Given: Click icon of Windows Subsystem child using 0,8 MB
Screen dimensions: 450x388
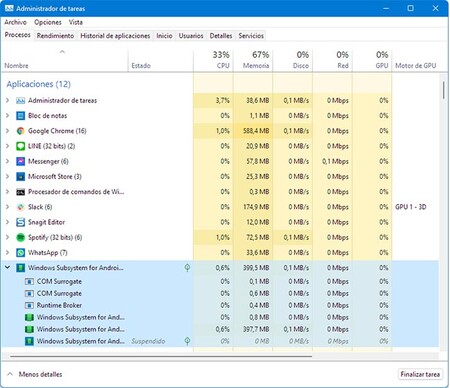Looking at the screenshot, I should click(x=29, y=317).
